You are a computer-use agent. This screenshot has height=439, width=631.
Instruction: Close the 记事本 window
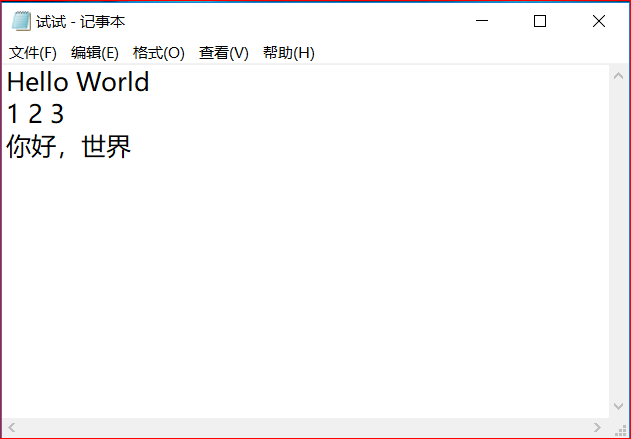click(599, 21)
